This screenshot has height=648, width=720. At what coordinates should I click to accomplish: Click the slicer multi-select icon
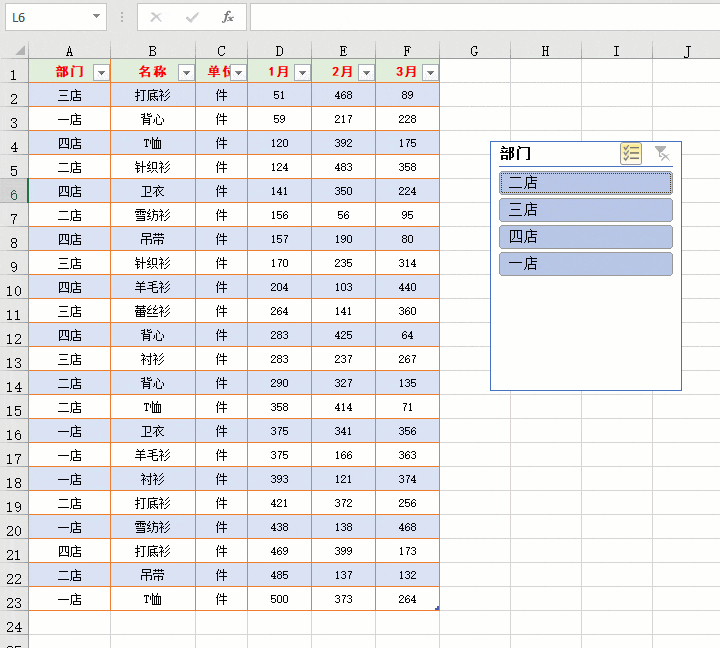[631, 153]
